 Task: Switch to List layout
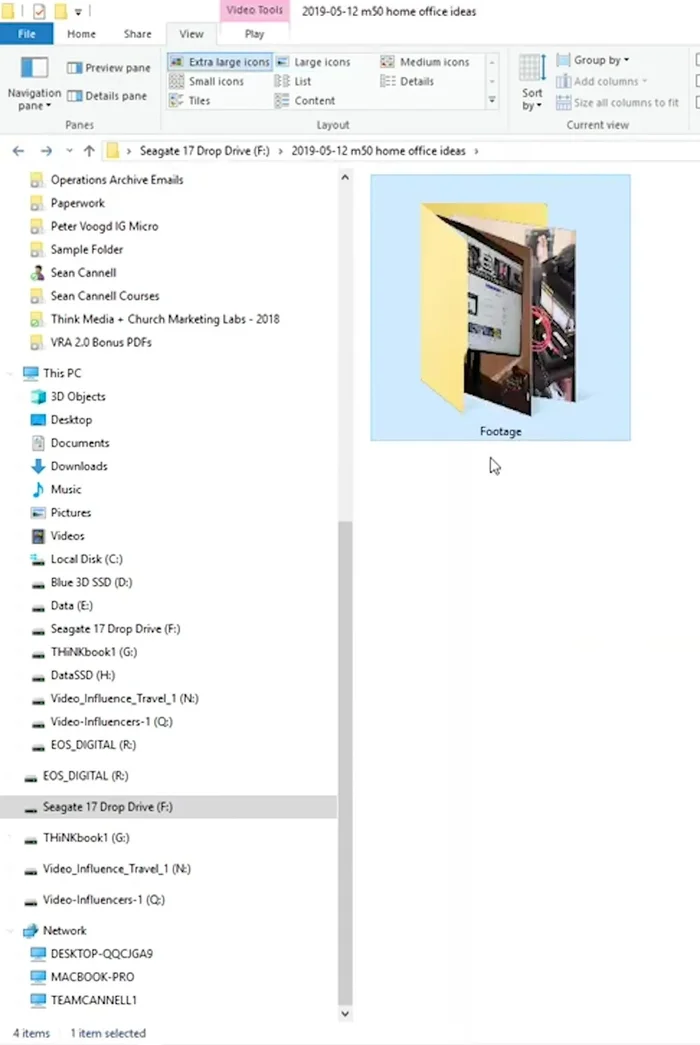tap(293, 81)
